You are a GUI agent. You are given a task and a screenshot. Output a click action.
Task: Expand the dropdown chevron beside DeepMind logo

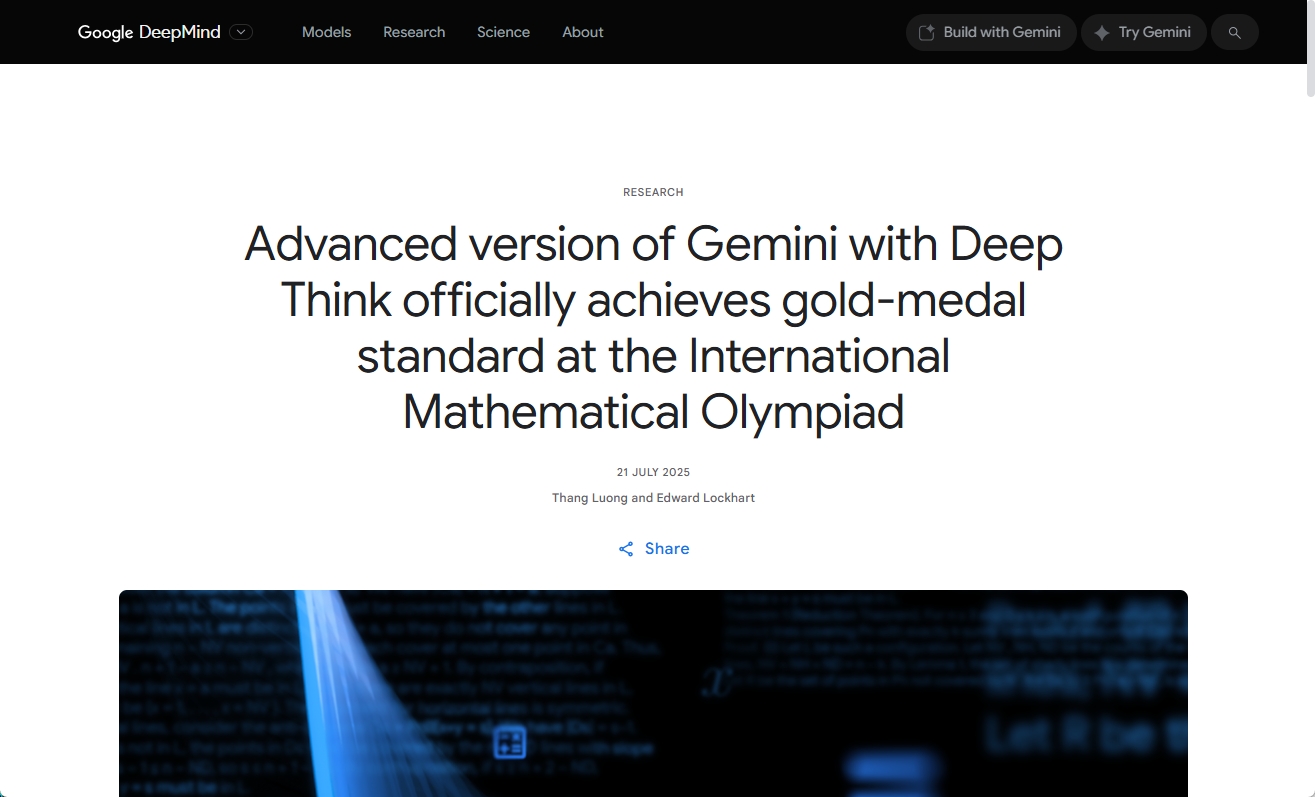point(241,32)
